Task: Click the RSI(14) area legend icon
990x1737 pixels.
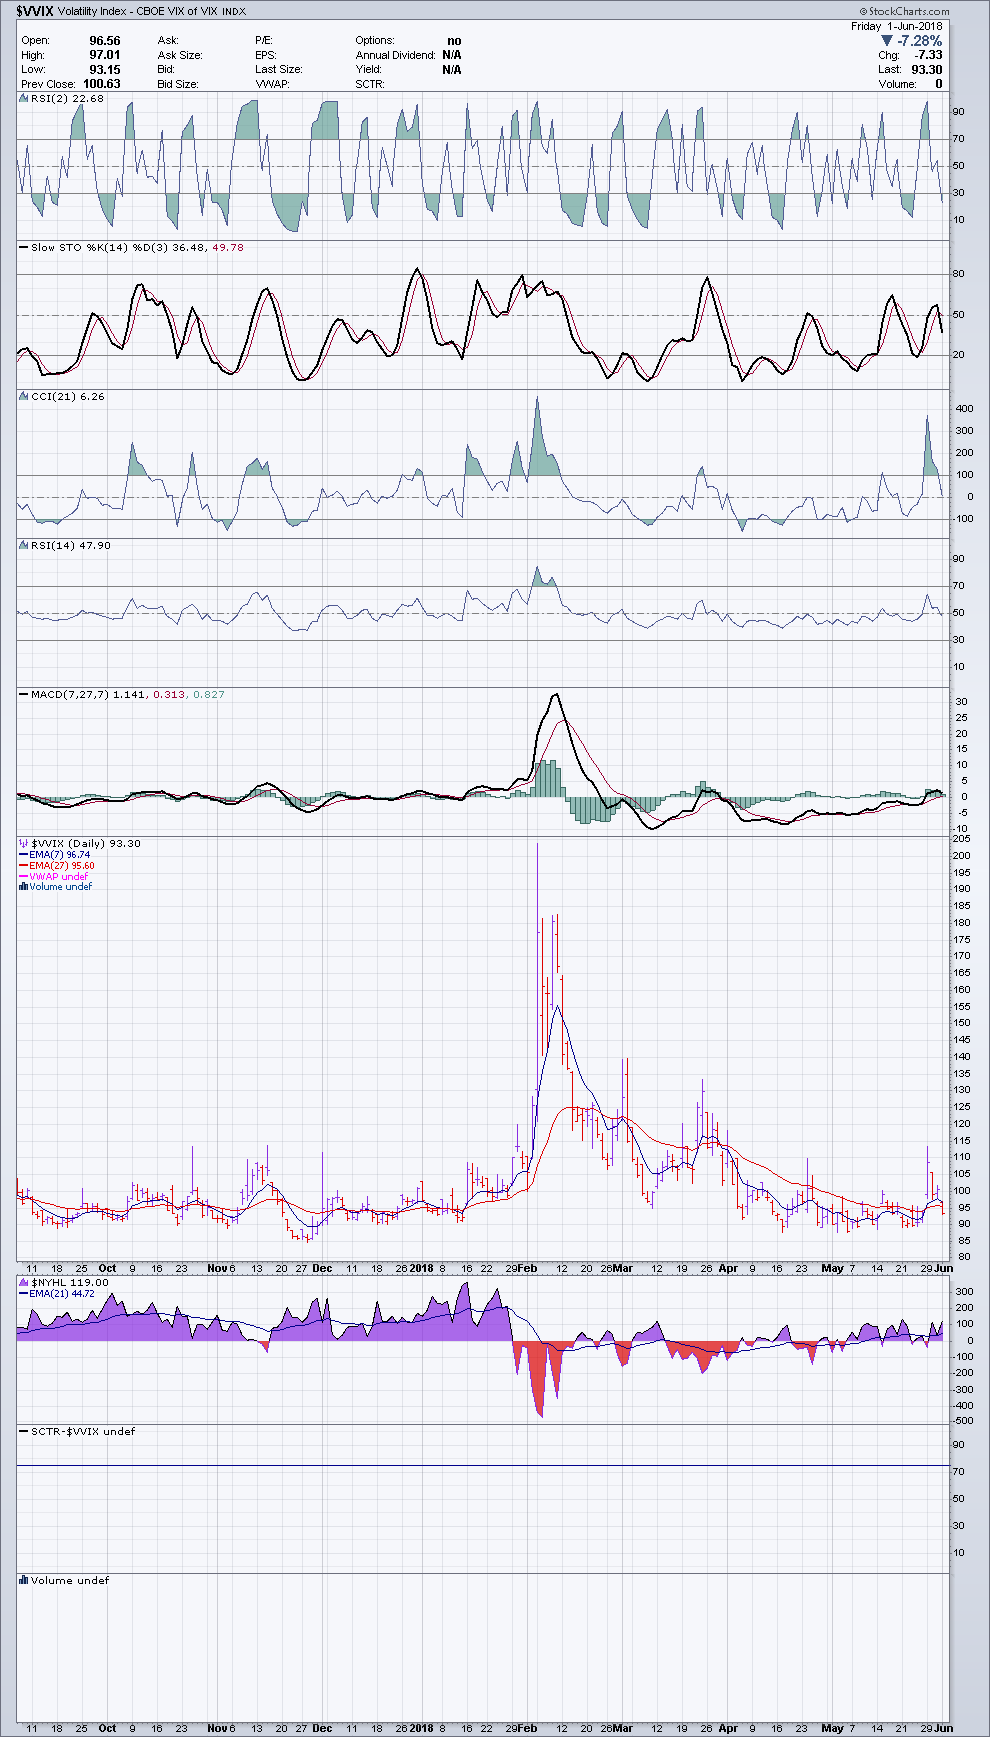Action: click(x=24, y=546)
